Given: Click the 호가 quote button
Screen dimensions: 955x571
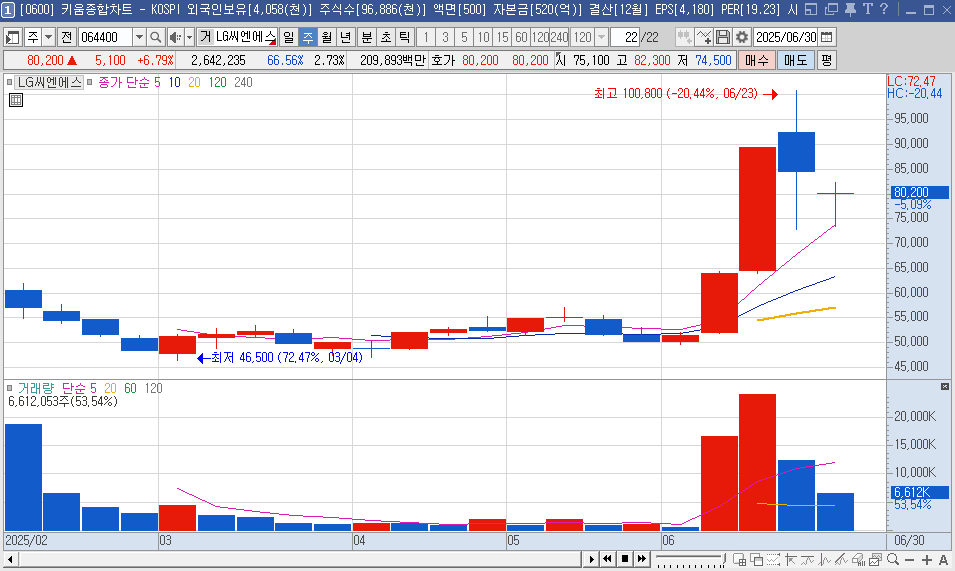Looking at the screenshot, I should click(443, 60).
